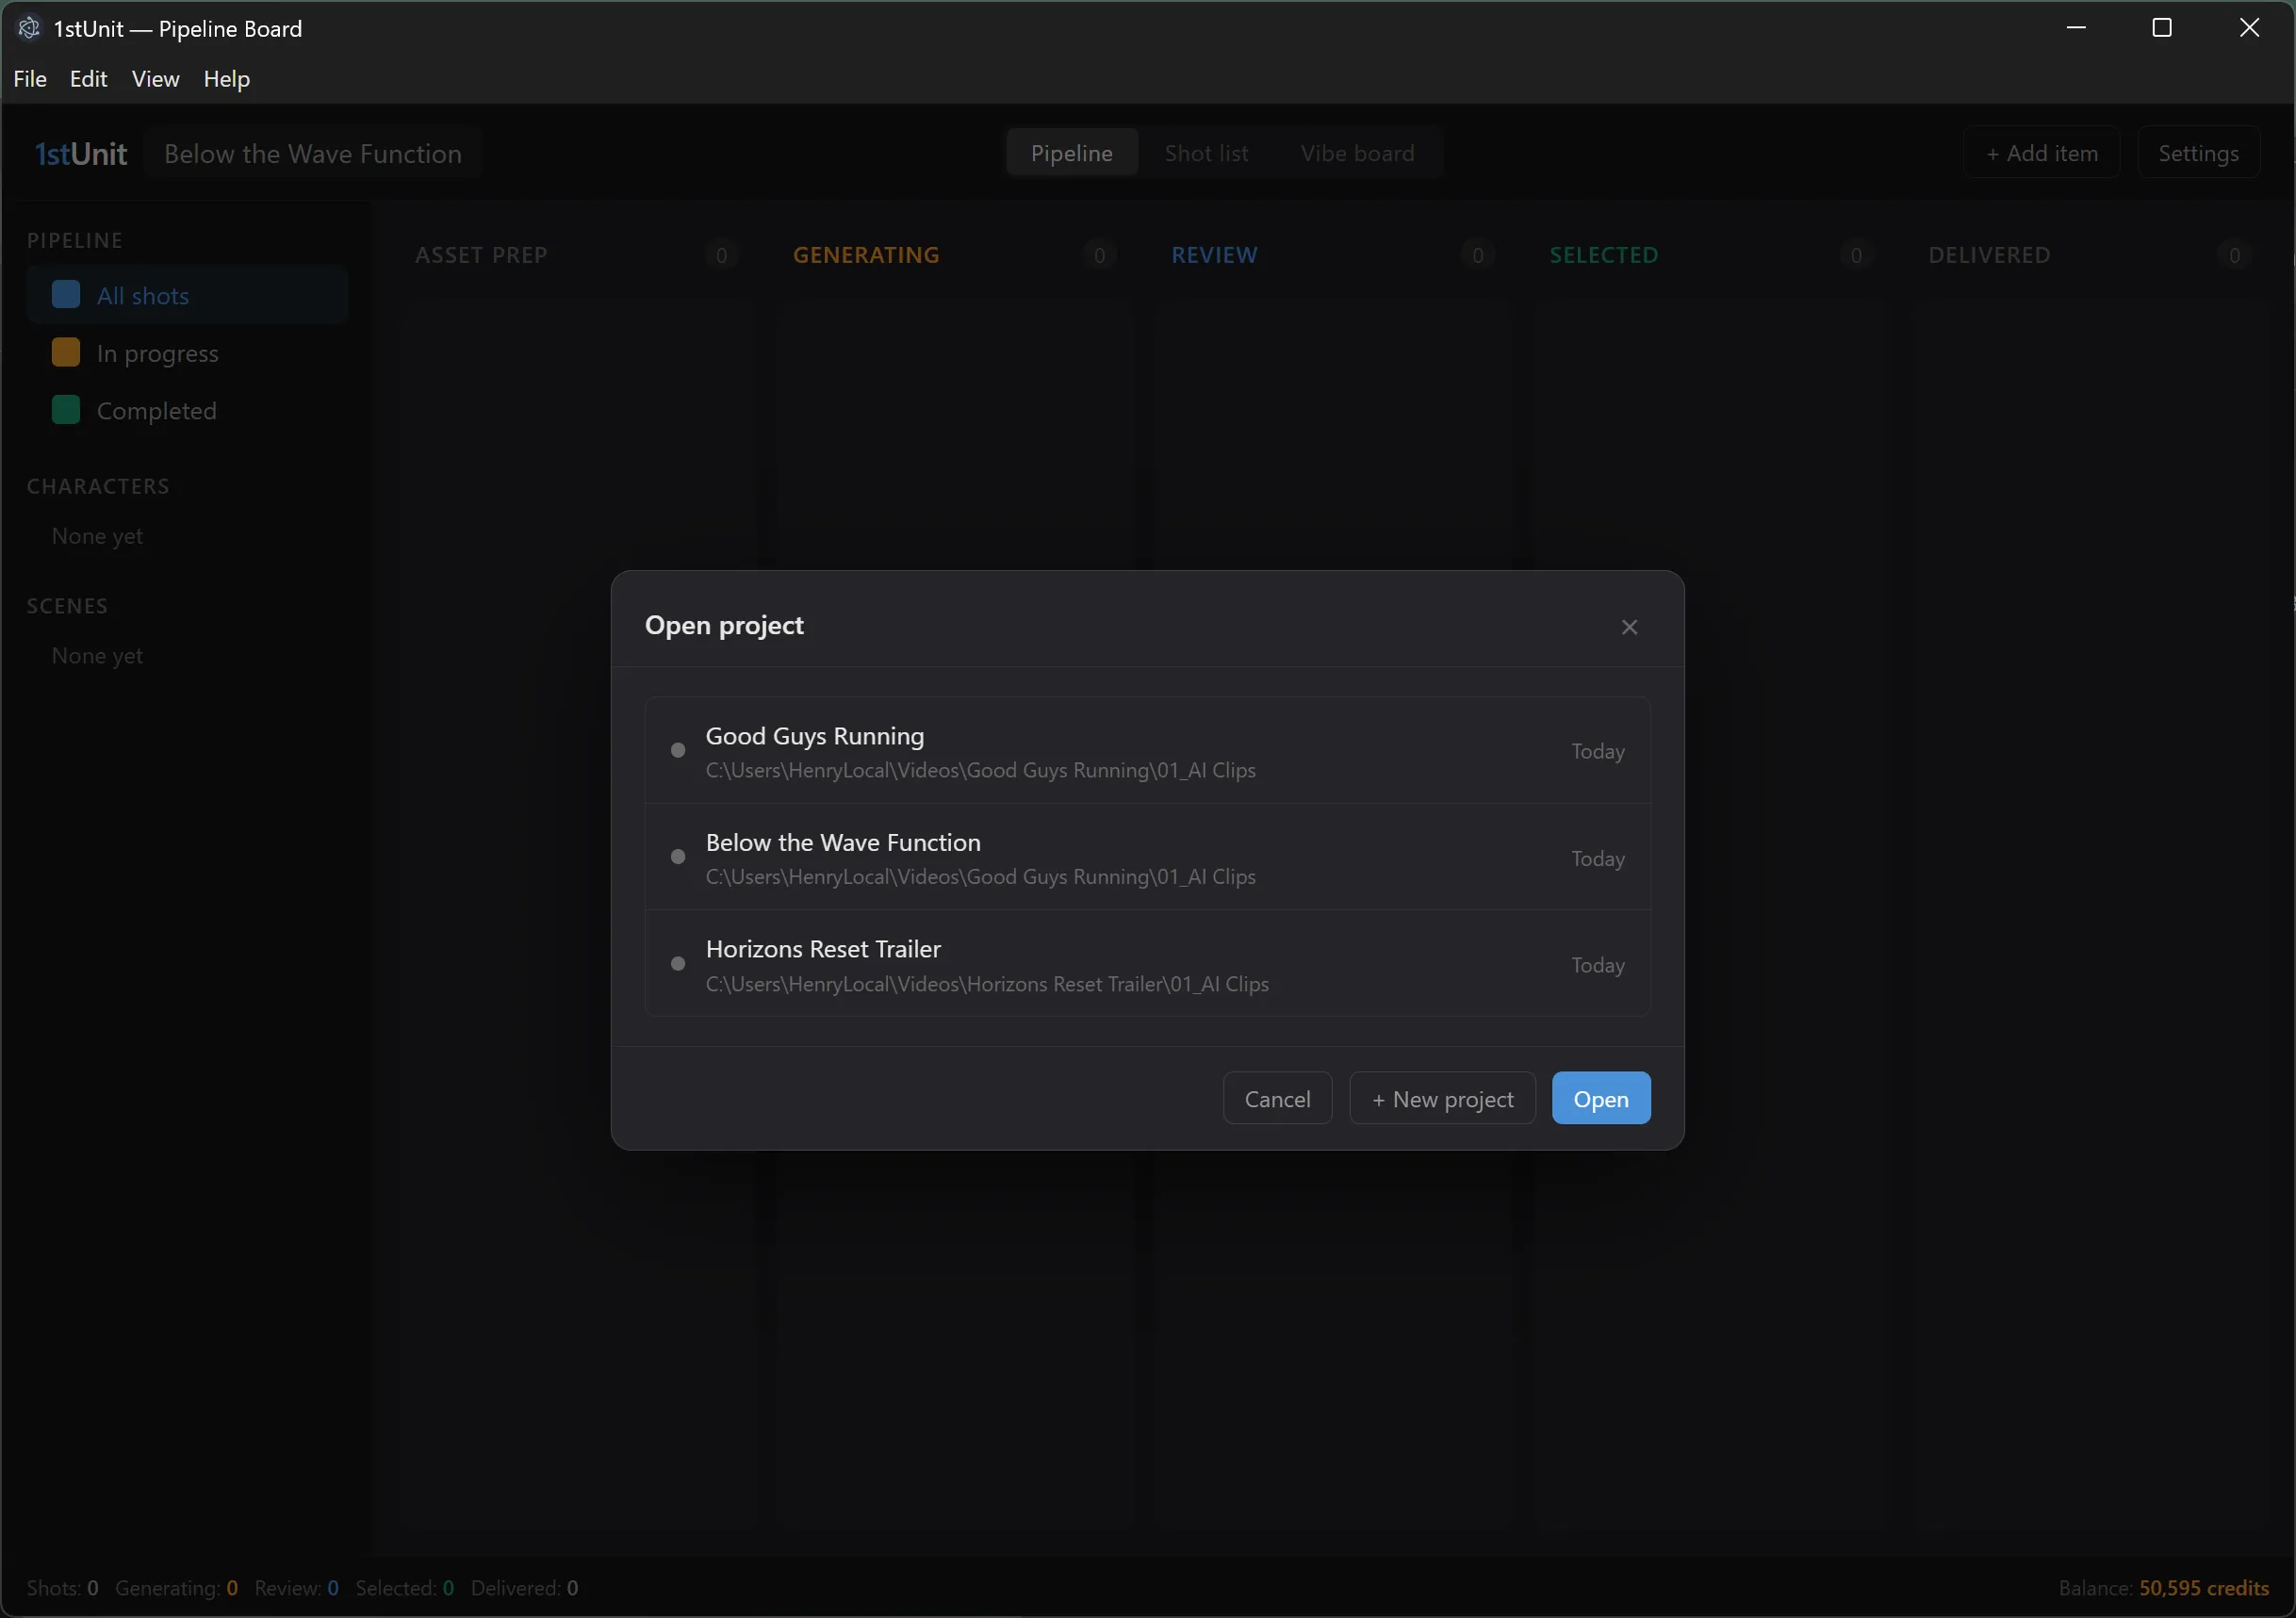This screenshot has width=2296, height=1618.
Task: Switch to the Shot list tab
Action: pos(1206,153)
